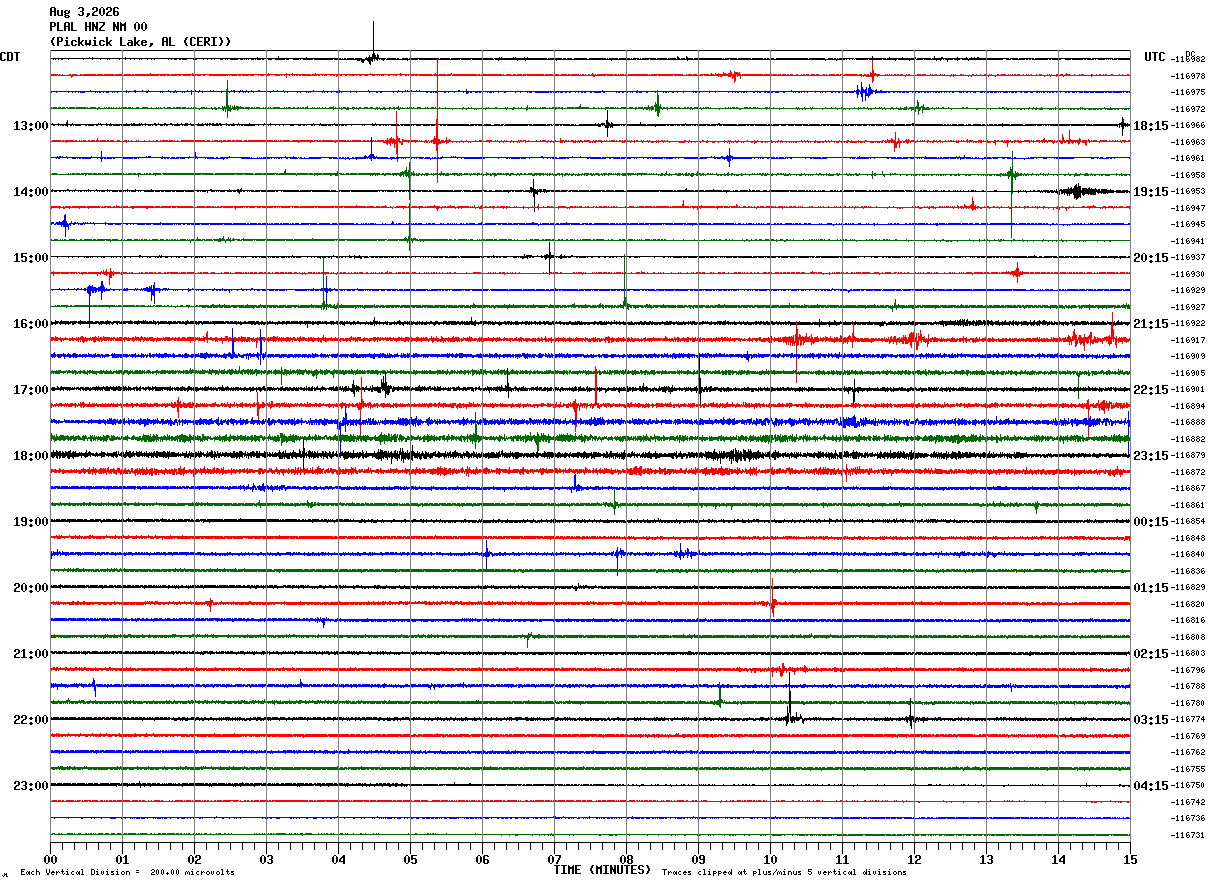Screen dimensions: 1210x886
Task: Click the 13:00 CDT time label
Action: [x=30, y=126]
